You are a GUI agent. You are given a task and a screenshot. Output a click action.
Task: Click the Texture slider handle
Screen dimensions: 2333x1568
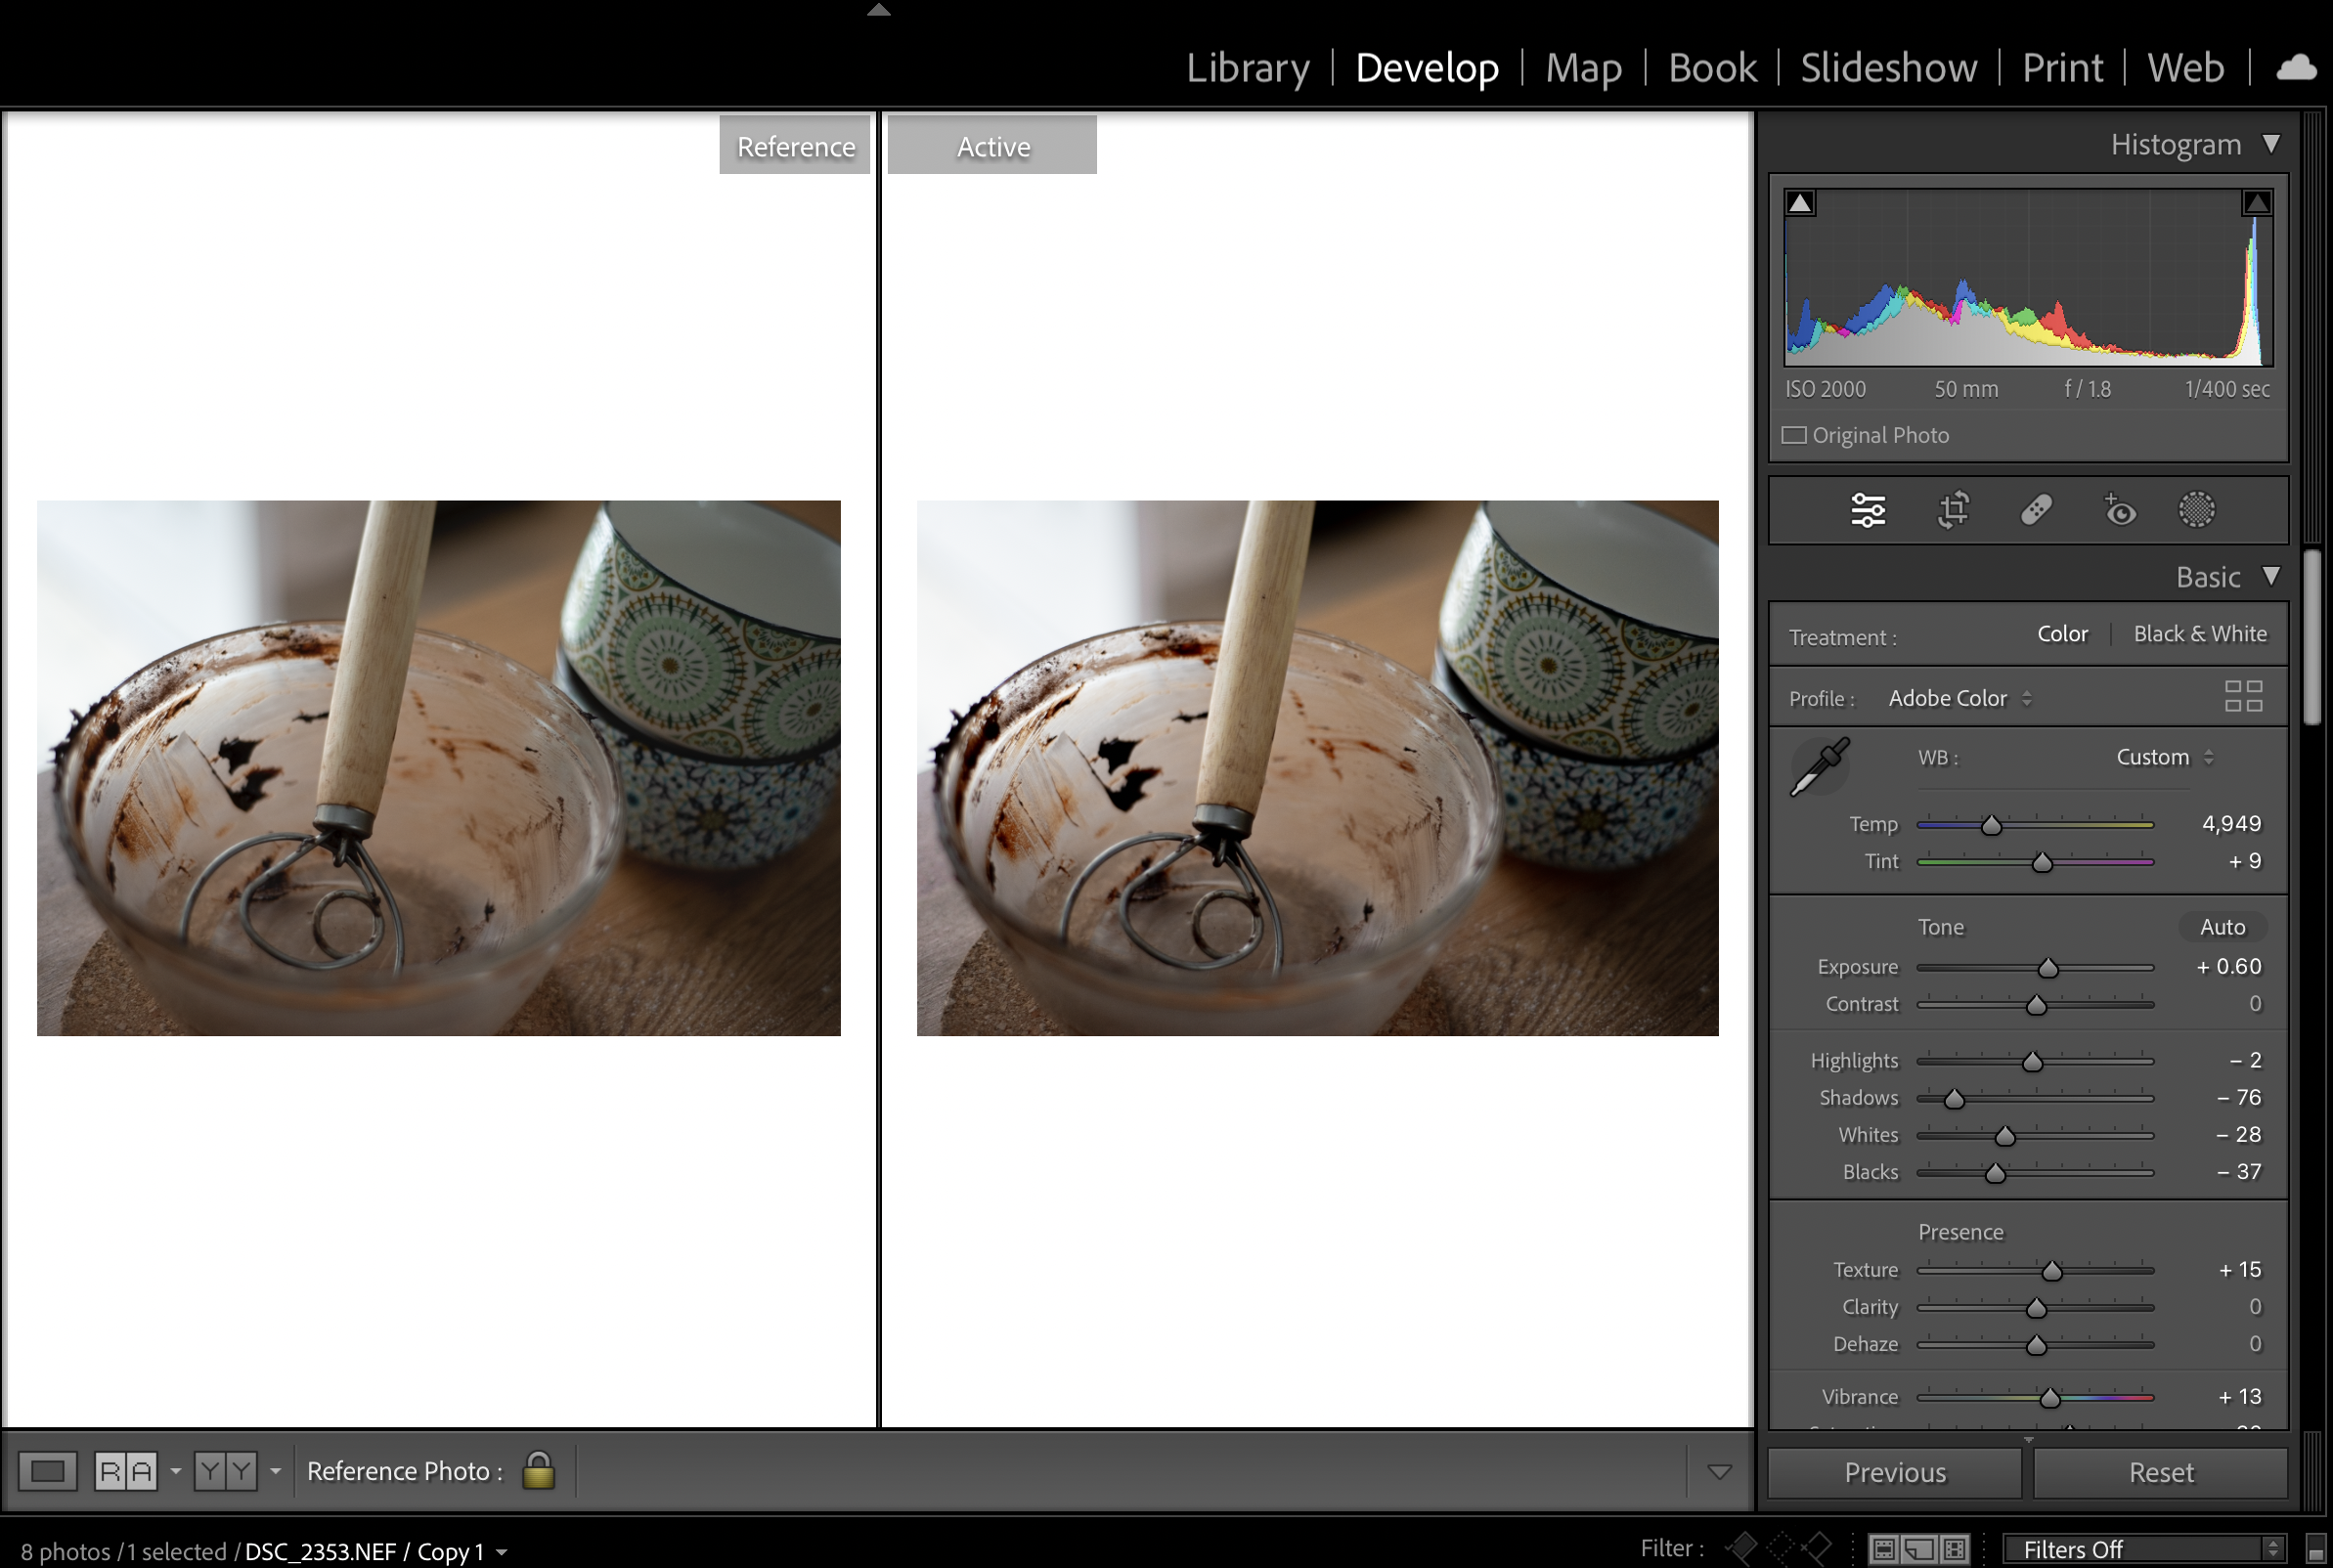2052,1271
